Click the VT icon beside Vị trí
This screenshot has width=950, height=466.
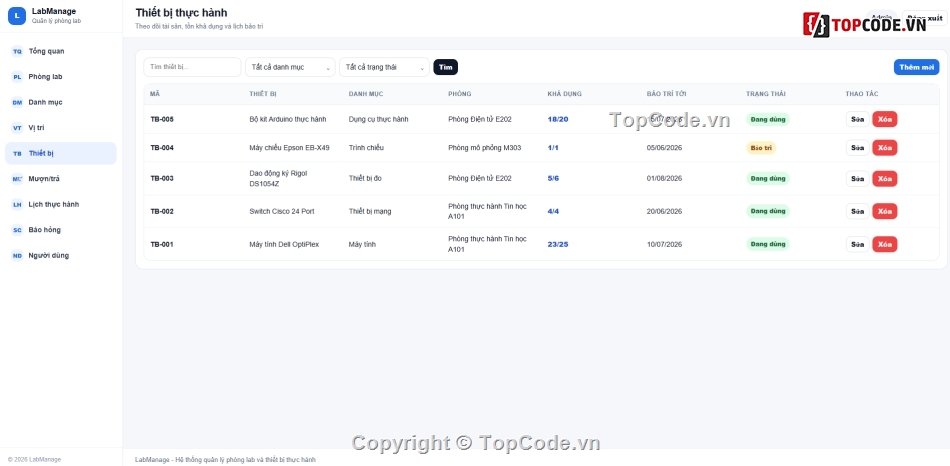(x=18, y=128)
